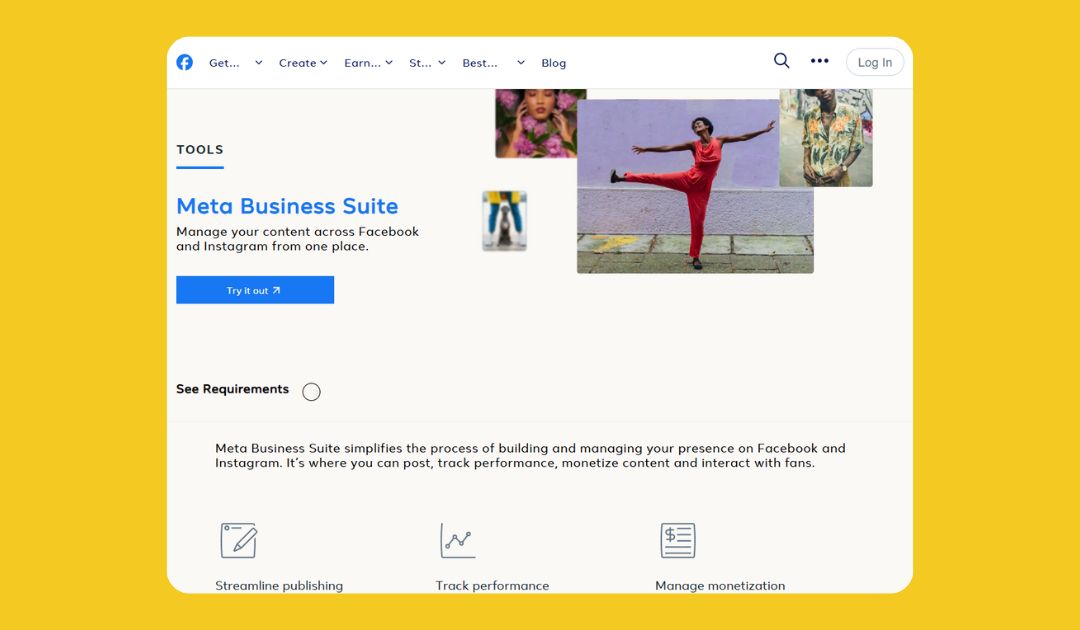The height and width of the screenshot is (630, 1080).
Task: Go to the Blog link
Action: (554, 63)
